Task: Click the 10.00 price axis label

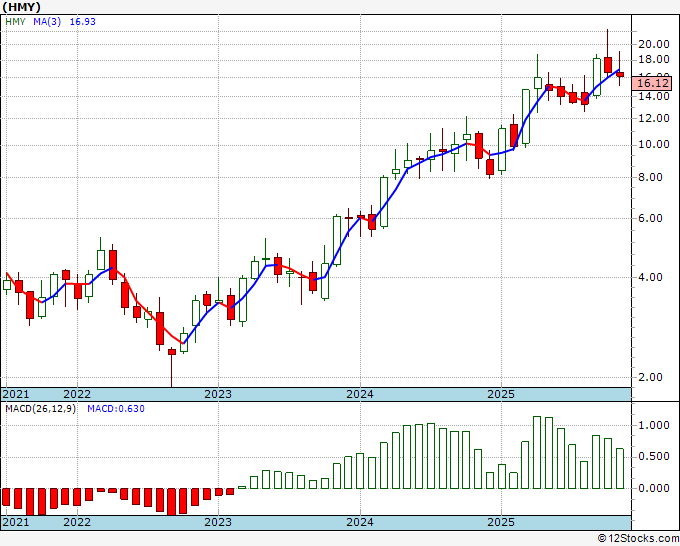Action: pos(654,144)
